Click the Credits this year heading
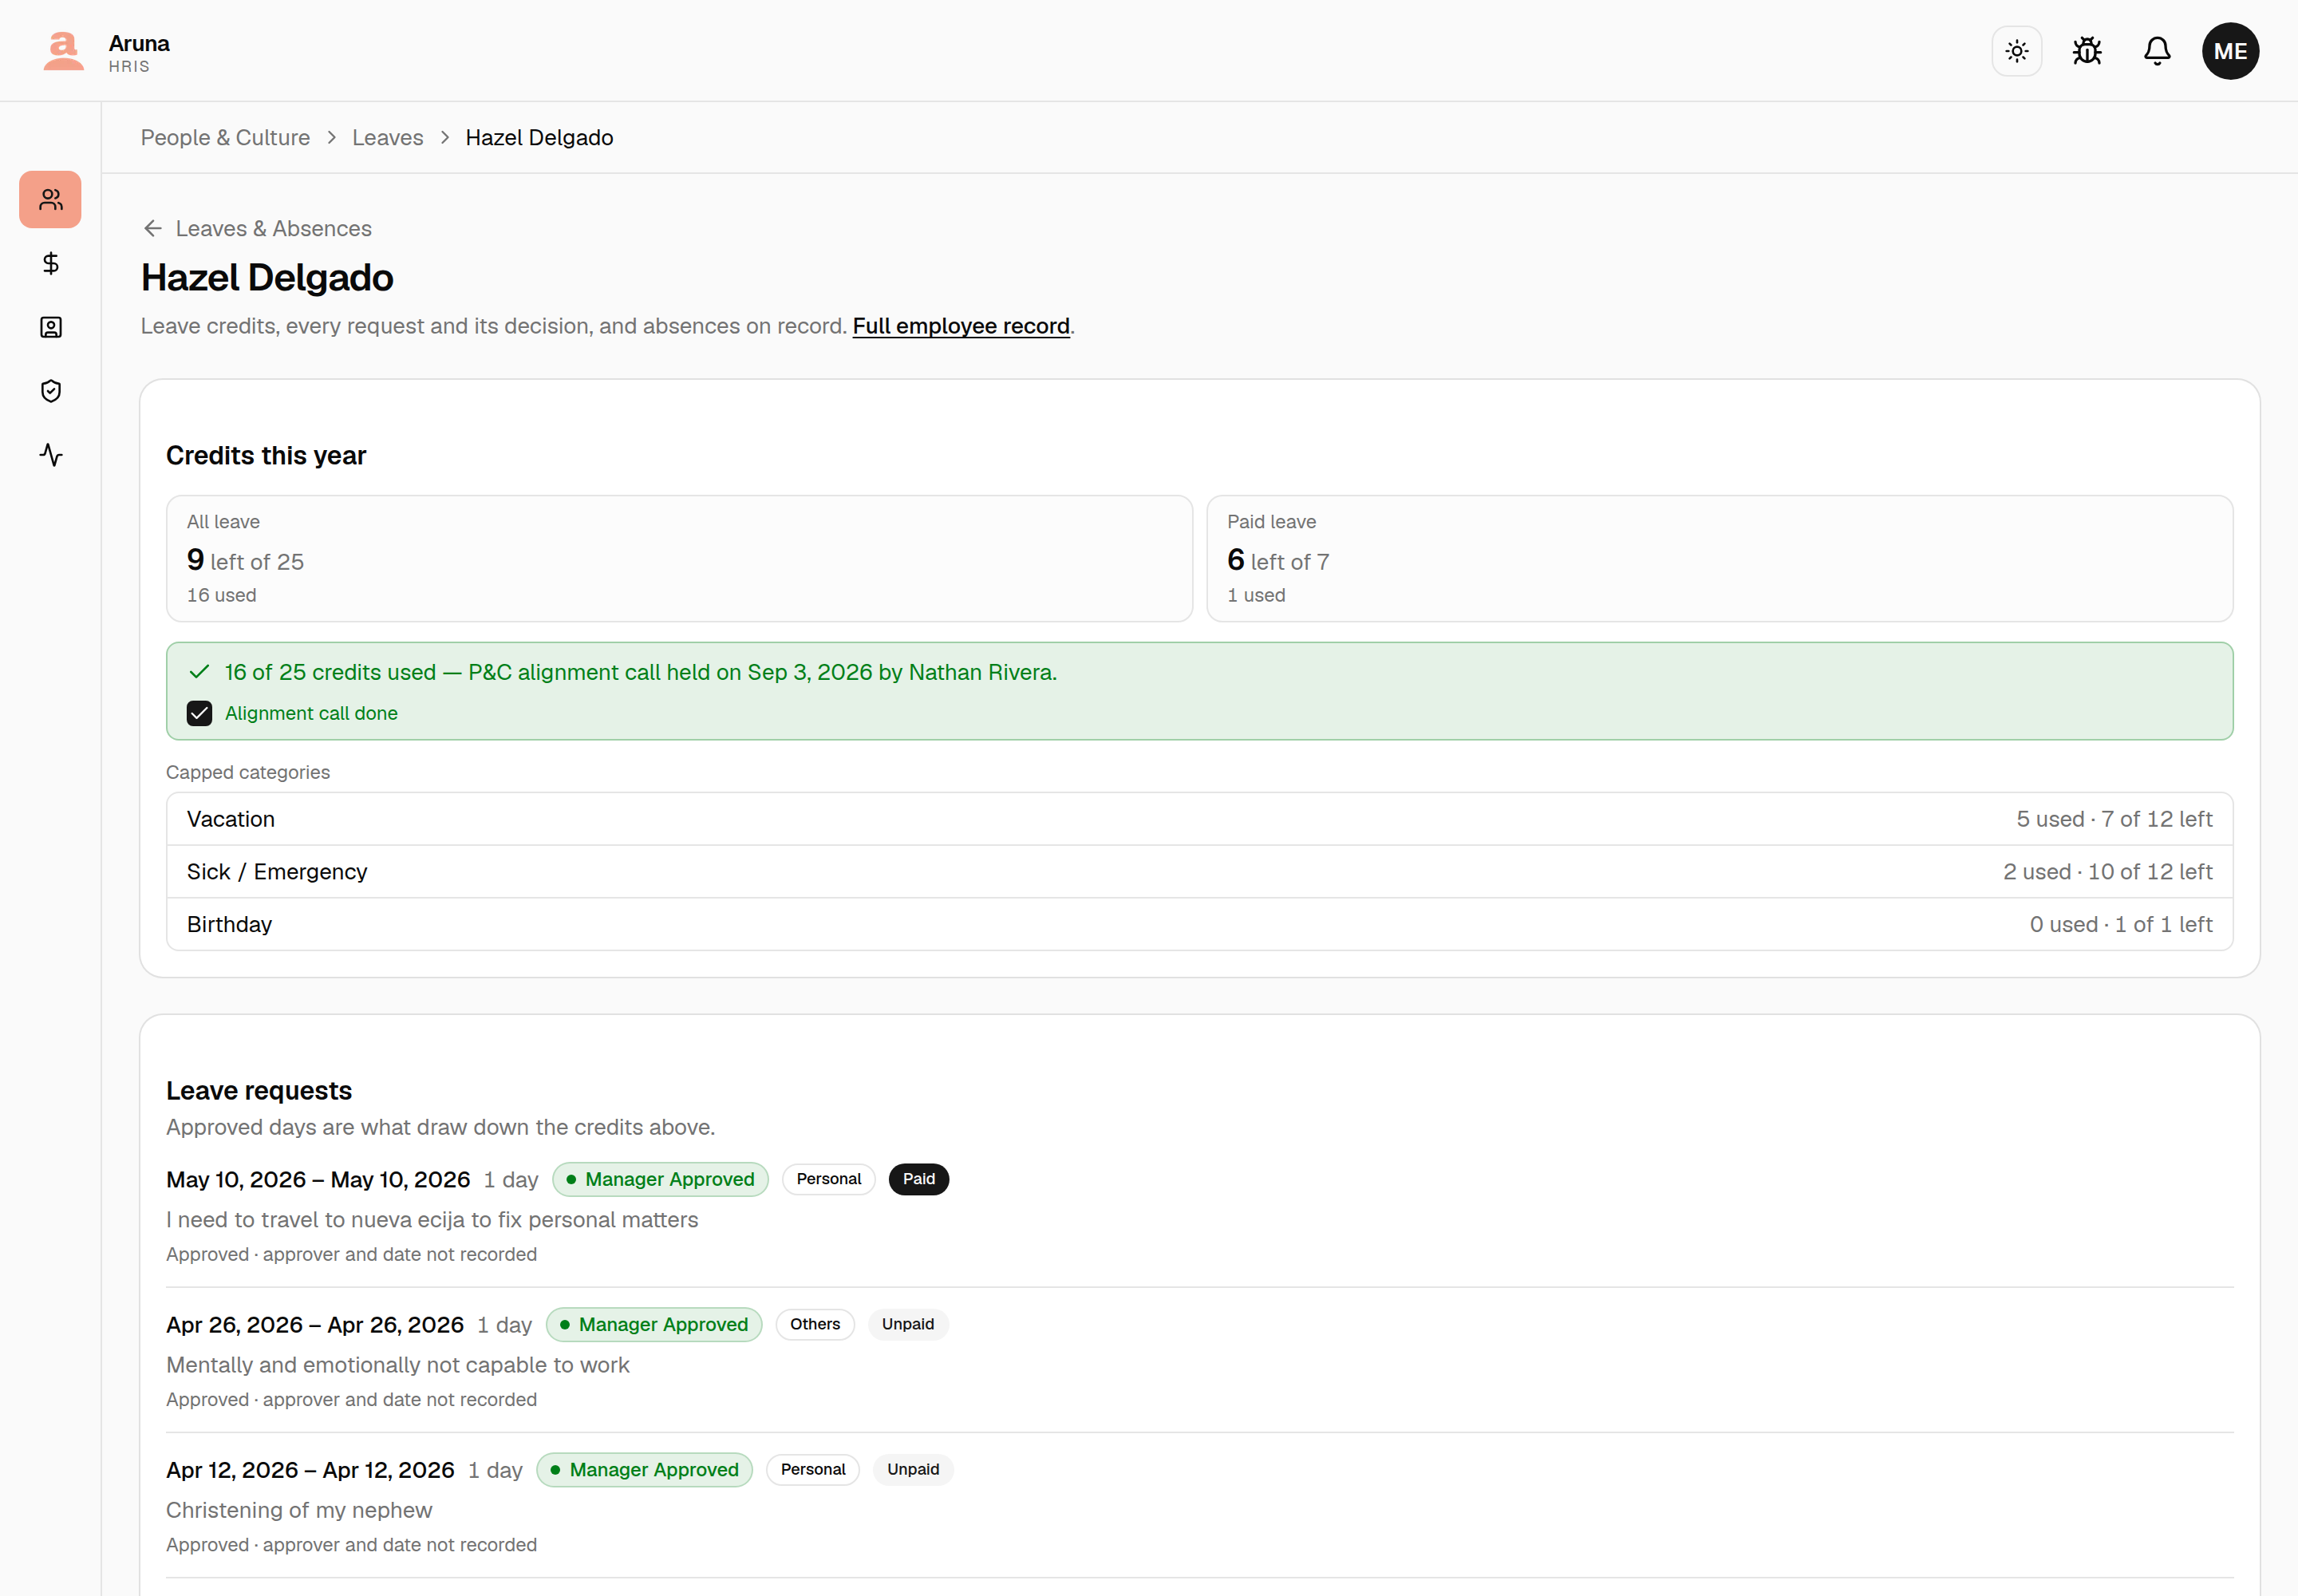The image size is (2298, 1596). [x=266, y=456]
